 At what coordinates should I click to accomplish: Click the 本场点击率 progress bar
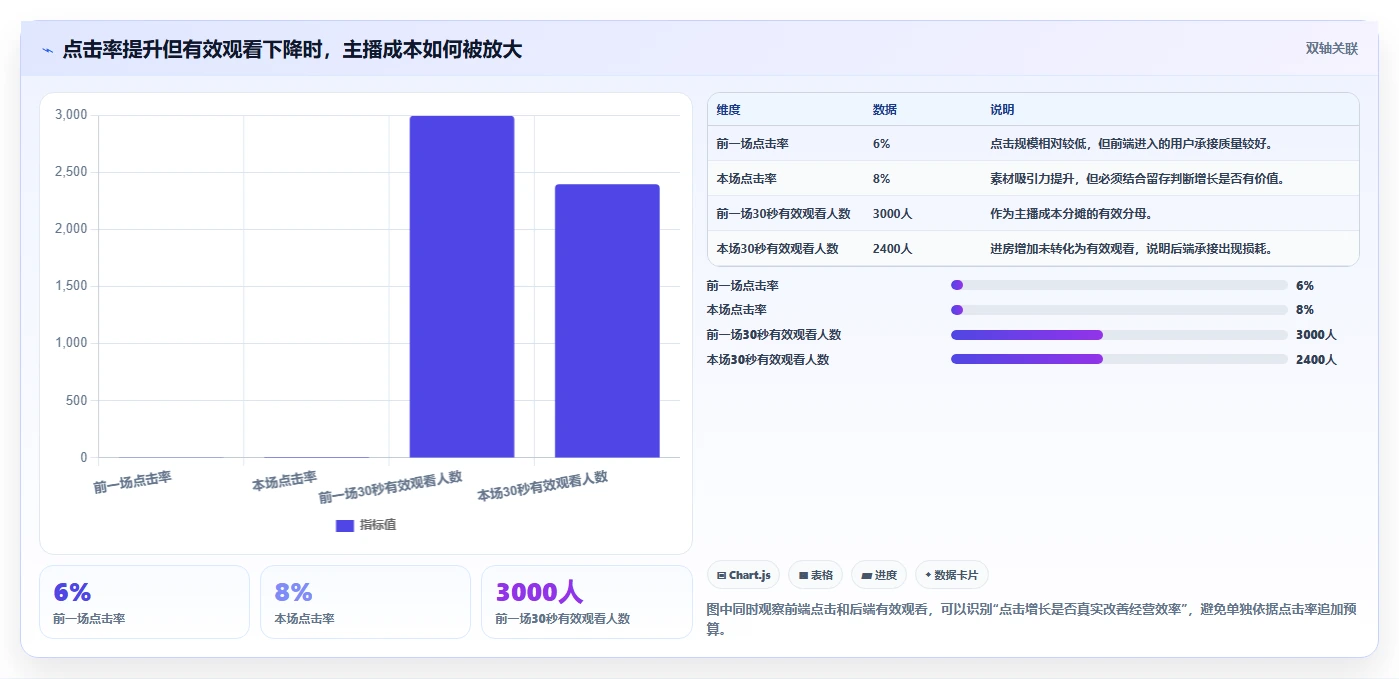(1119, 310)
